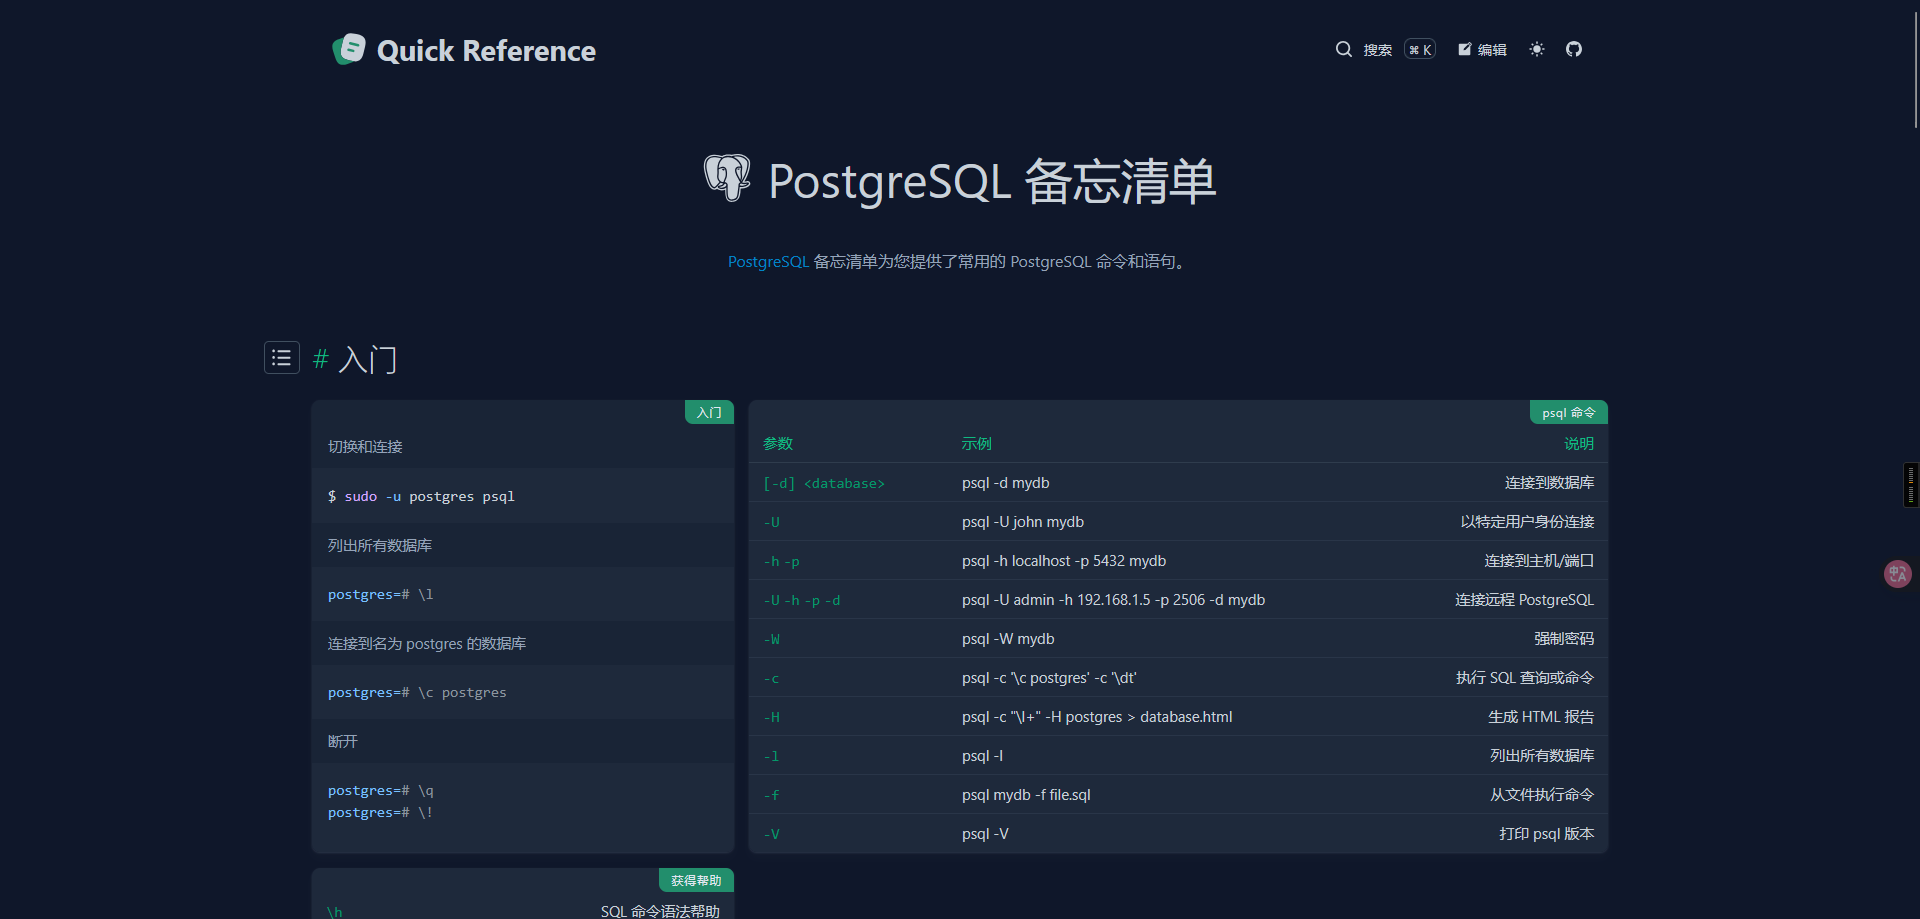This screenshot has height=919, width=1920.
Task: Click the PostgreSQL elephant logo
Action: 727,178
